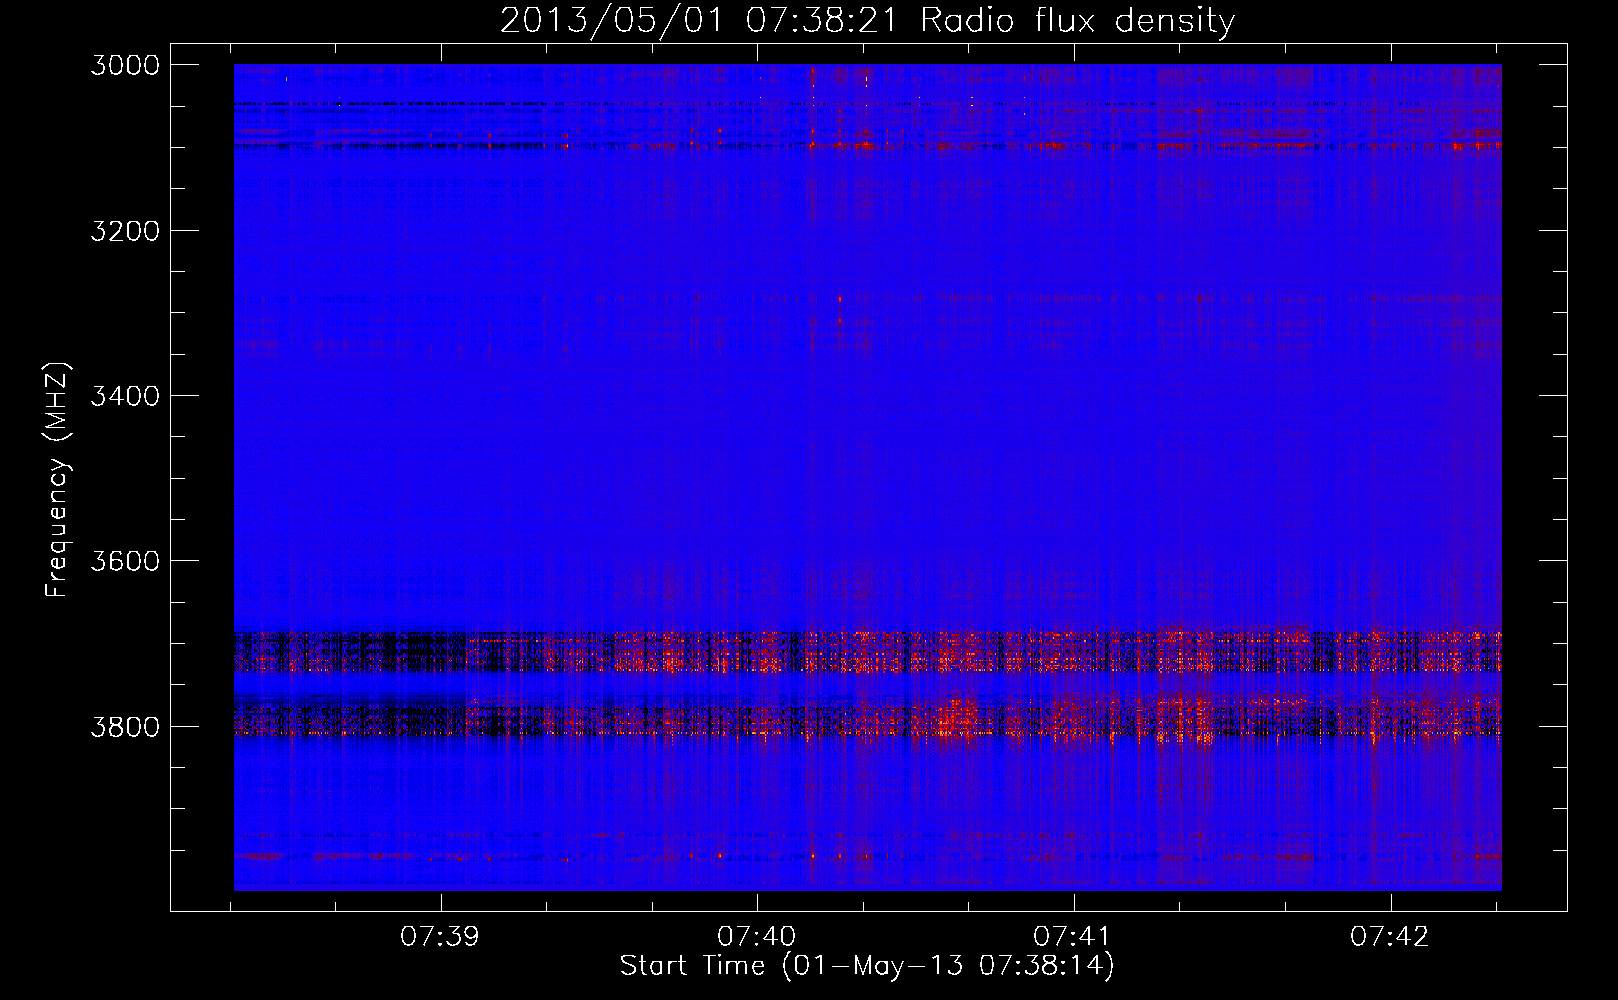Click the 3000 frequency axis label
The height and width of the screenshot is (1000, 1618).
(x=125, y=65)
